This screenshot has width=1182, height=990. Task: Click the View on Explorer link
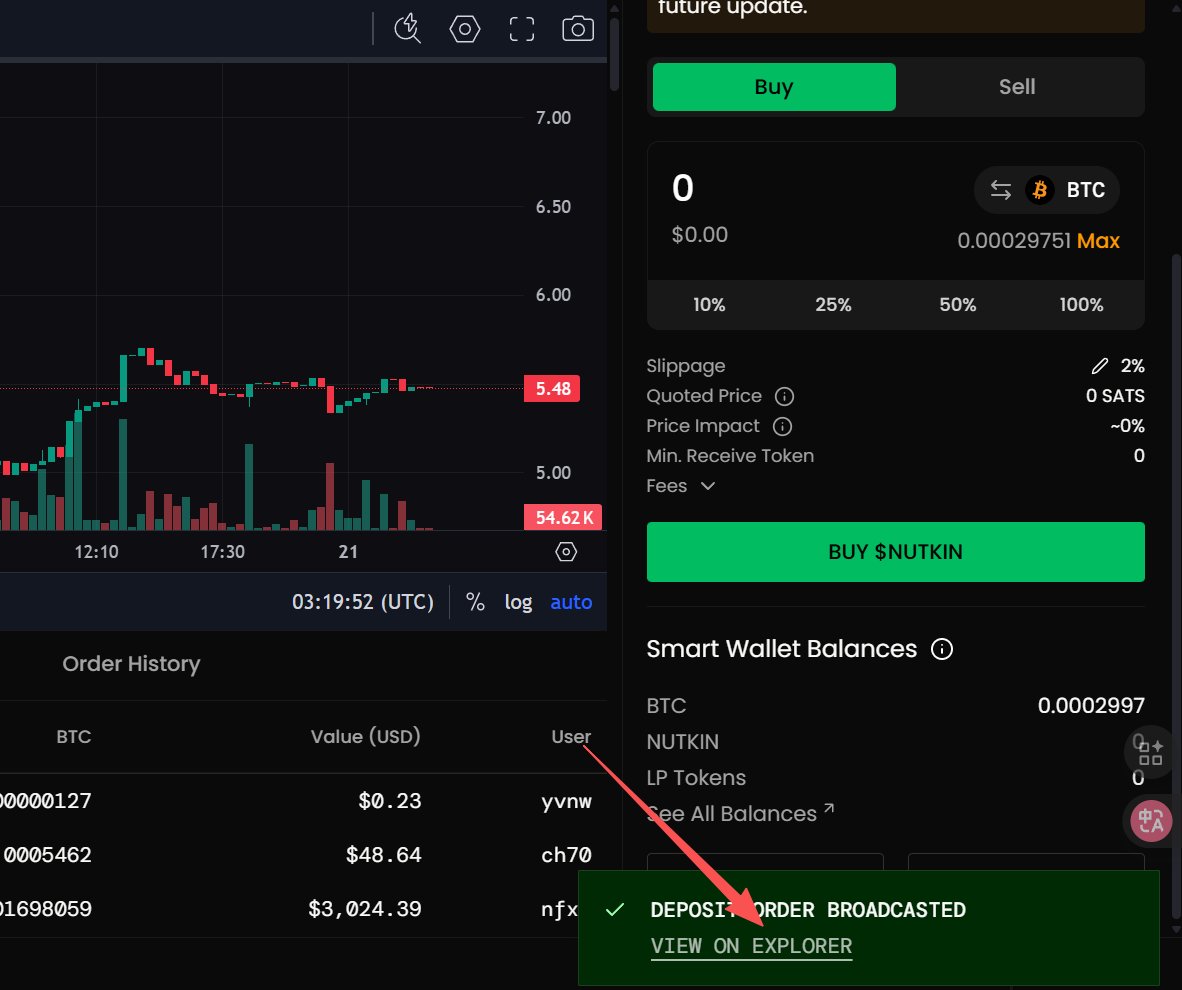(751, 946)
